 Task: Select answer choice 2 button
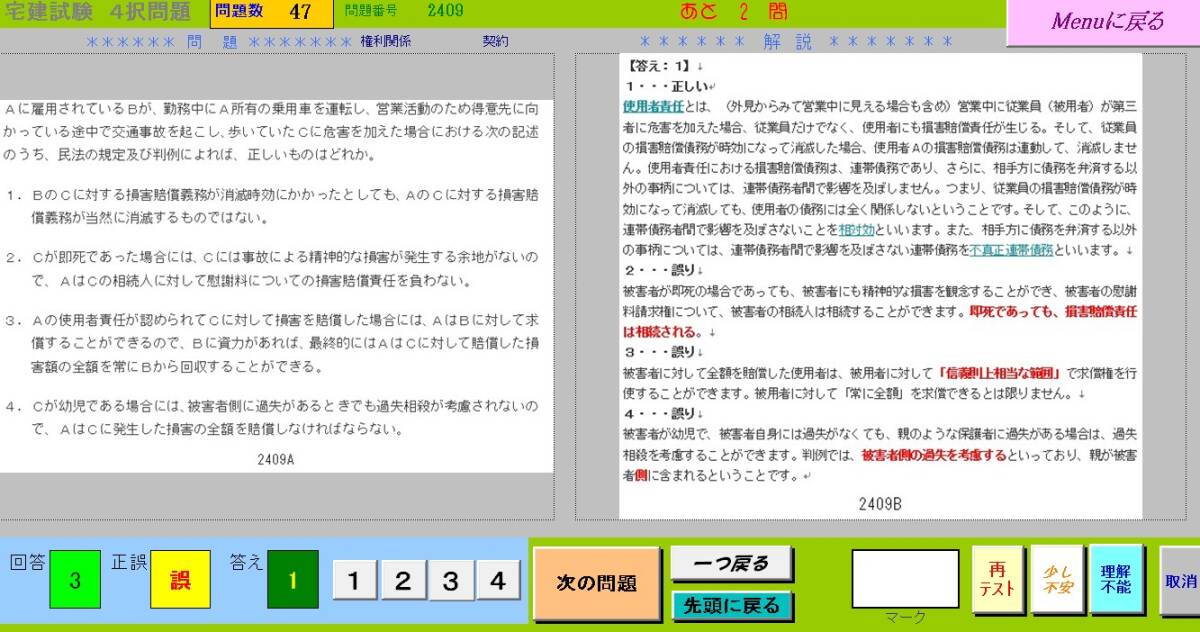coord(402,581)
